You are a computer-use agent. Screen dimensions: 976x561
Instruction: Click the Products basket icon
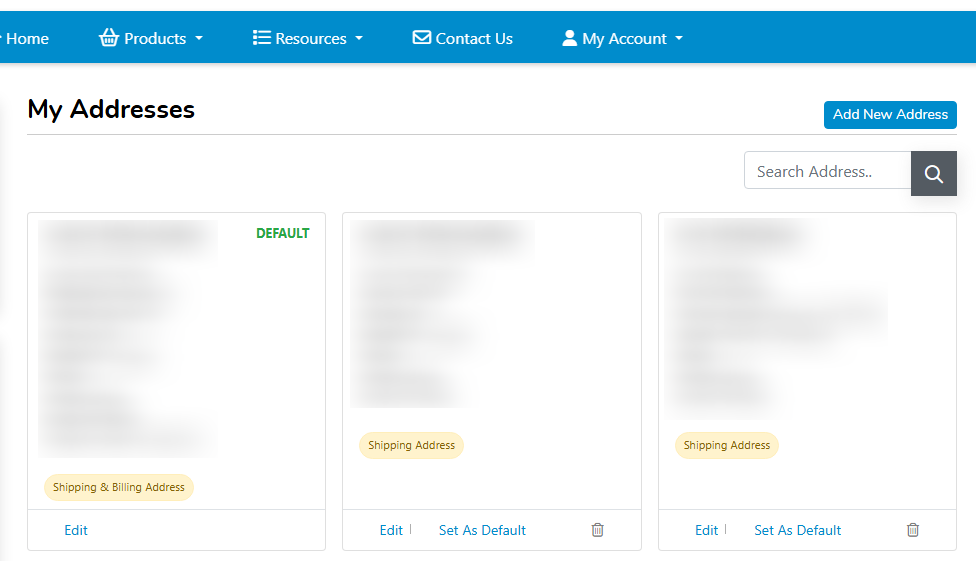(109, 38)
